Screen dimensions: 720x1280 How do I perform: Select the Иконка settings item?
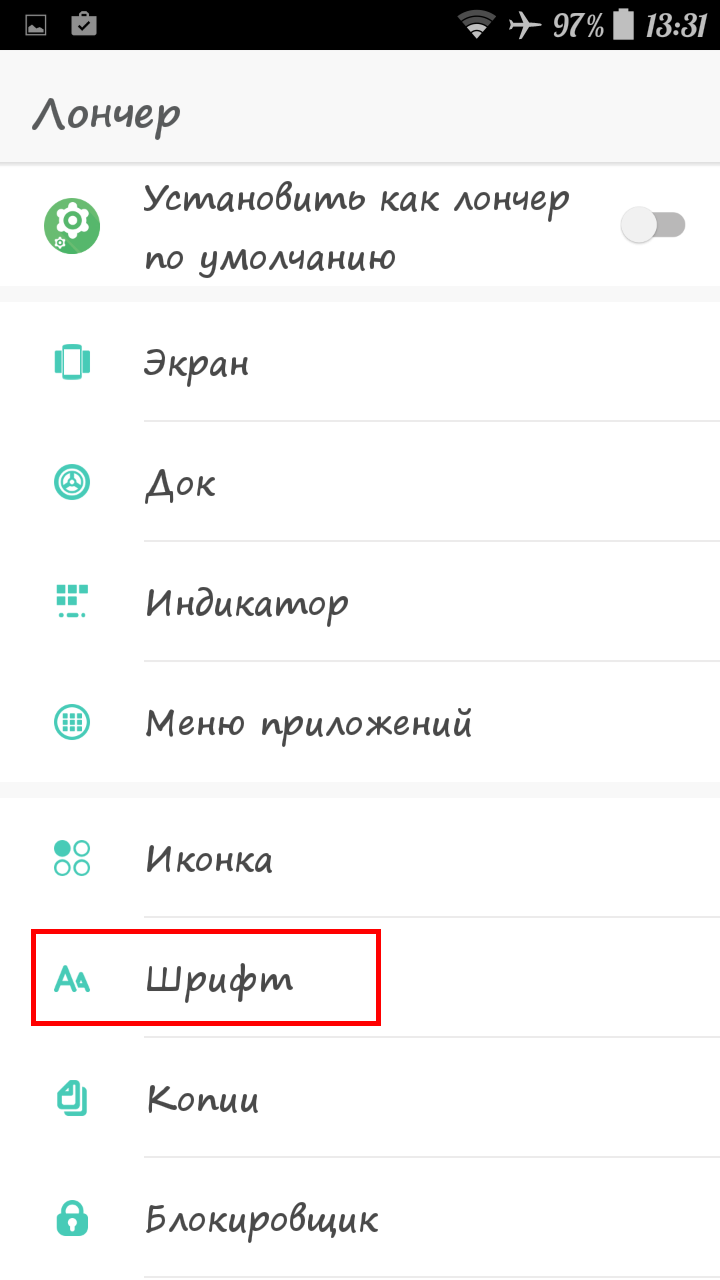[360, 858]
